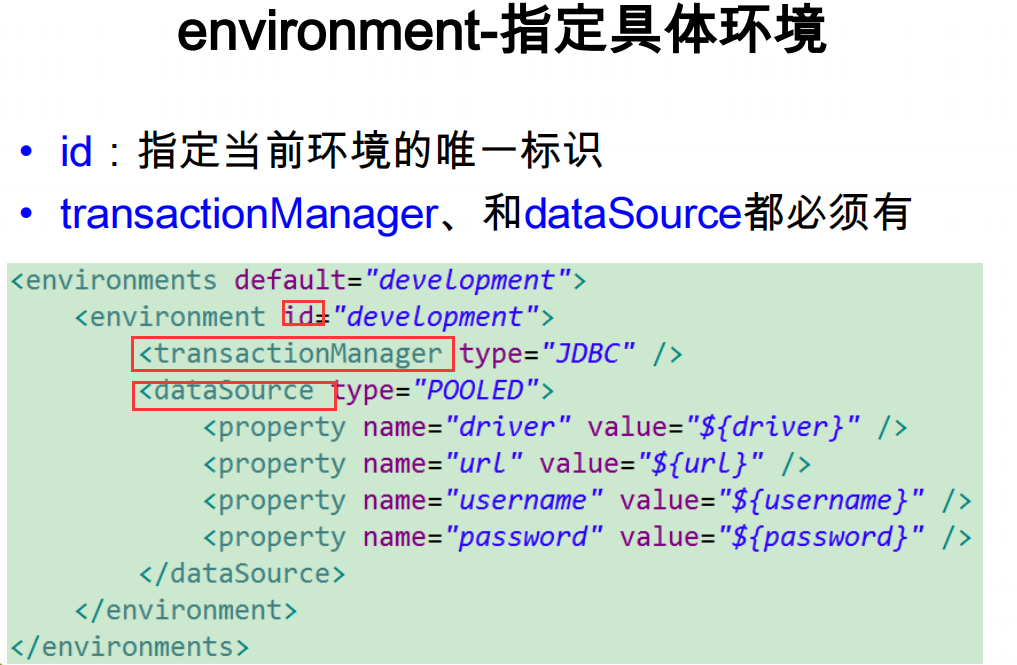The image size is (1017, 665).
Task: Click the name="driver" property attribute
Action: [466, 428]
